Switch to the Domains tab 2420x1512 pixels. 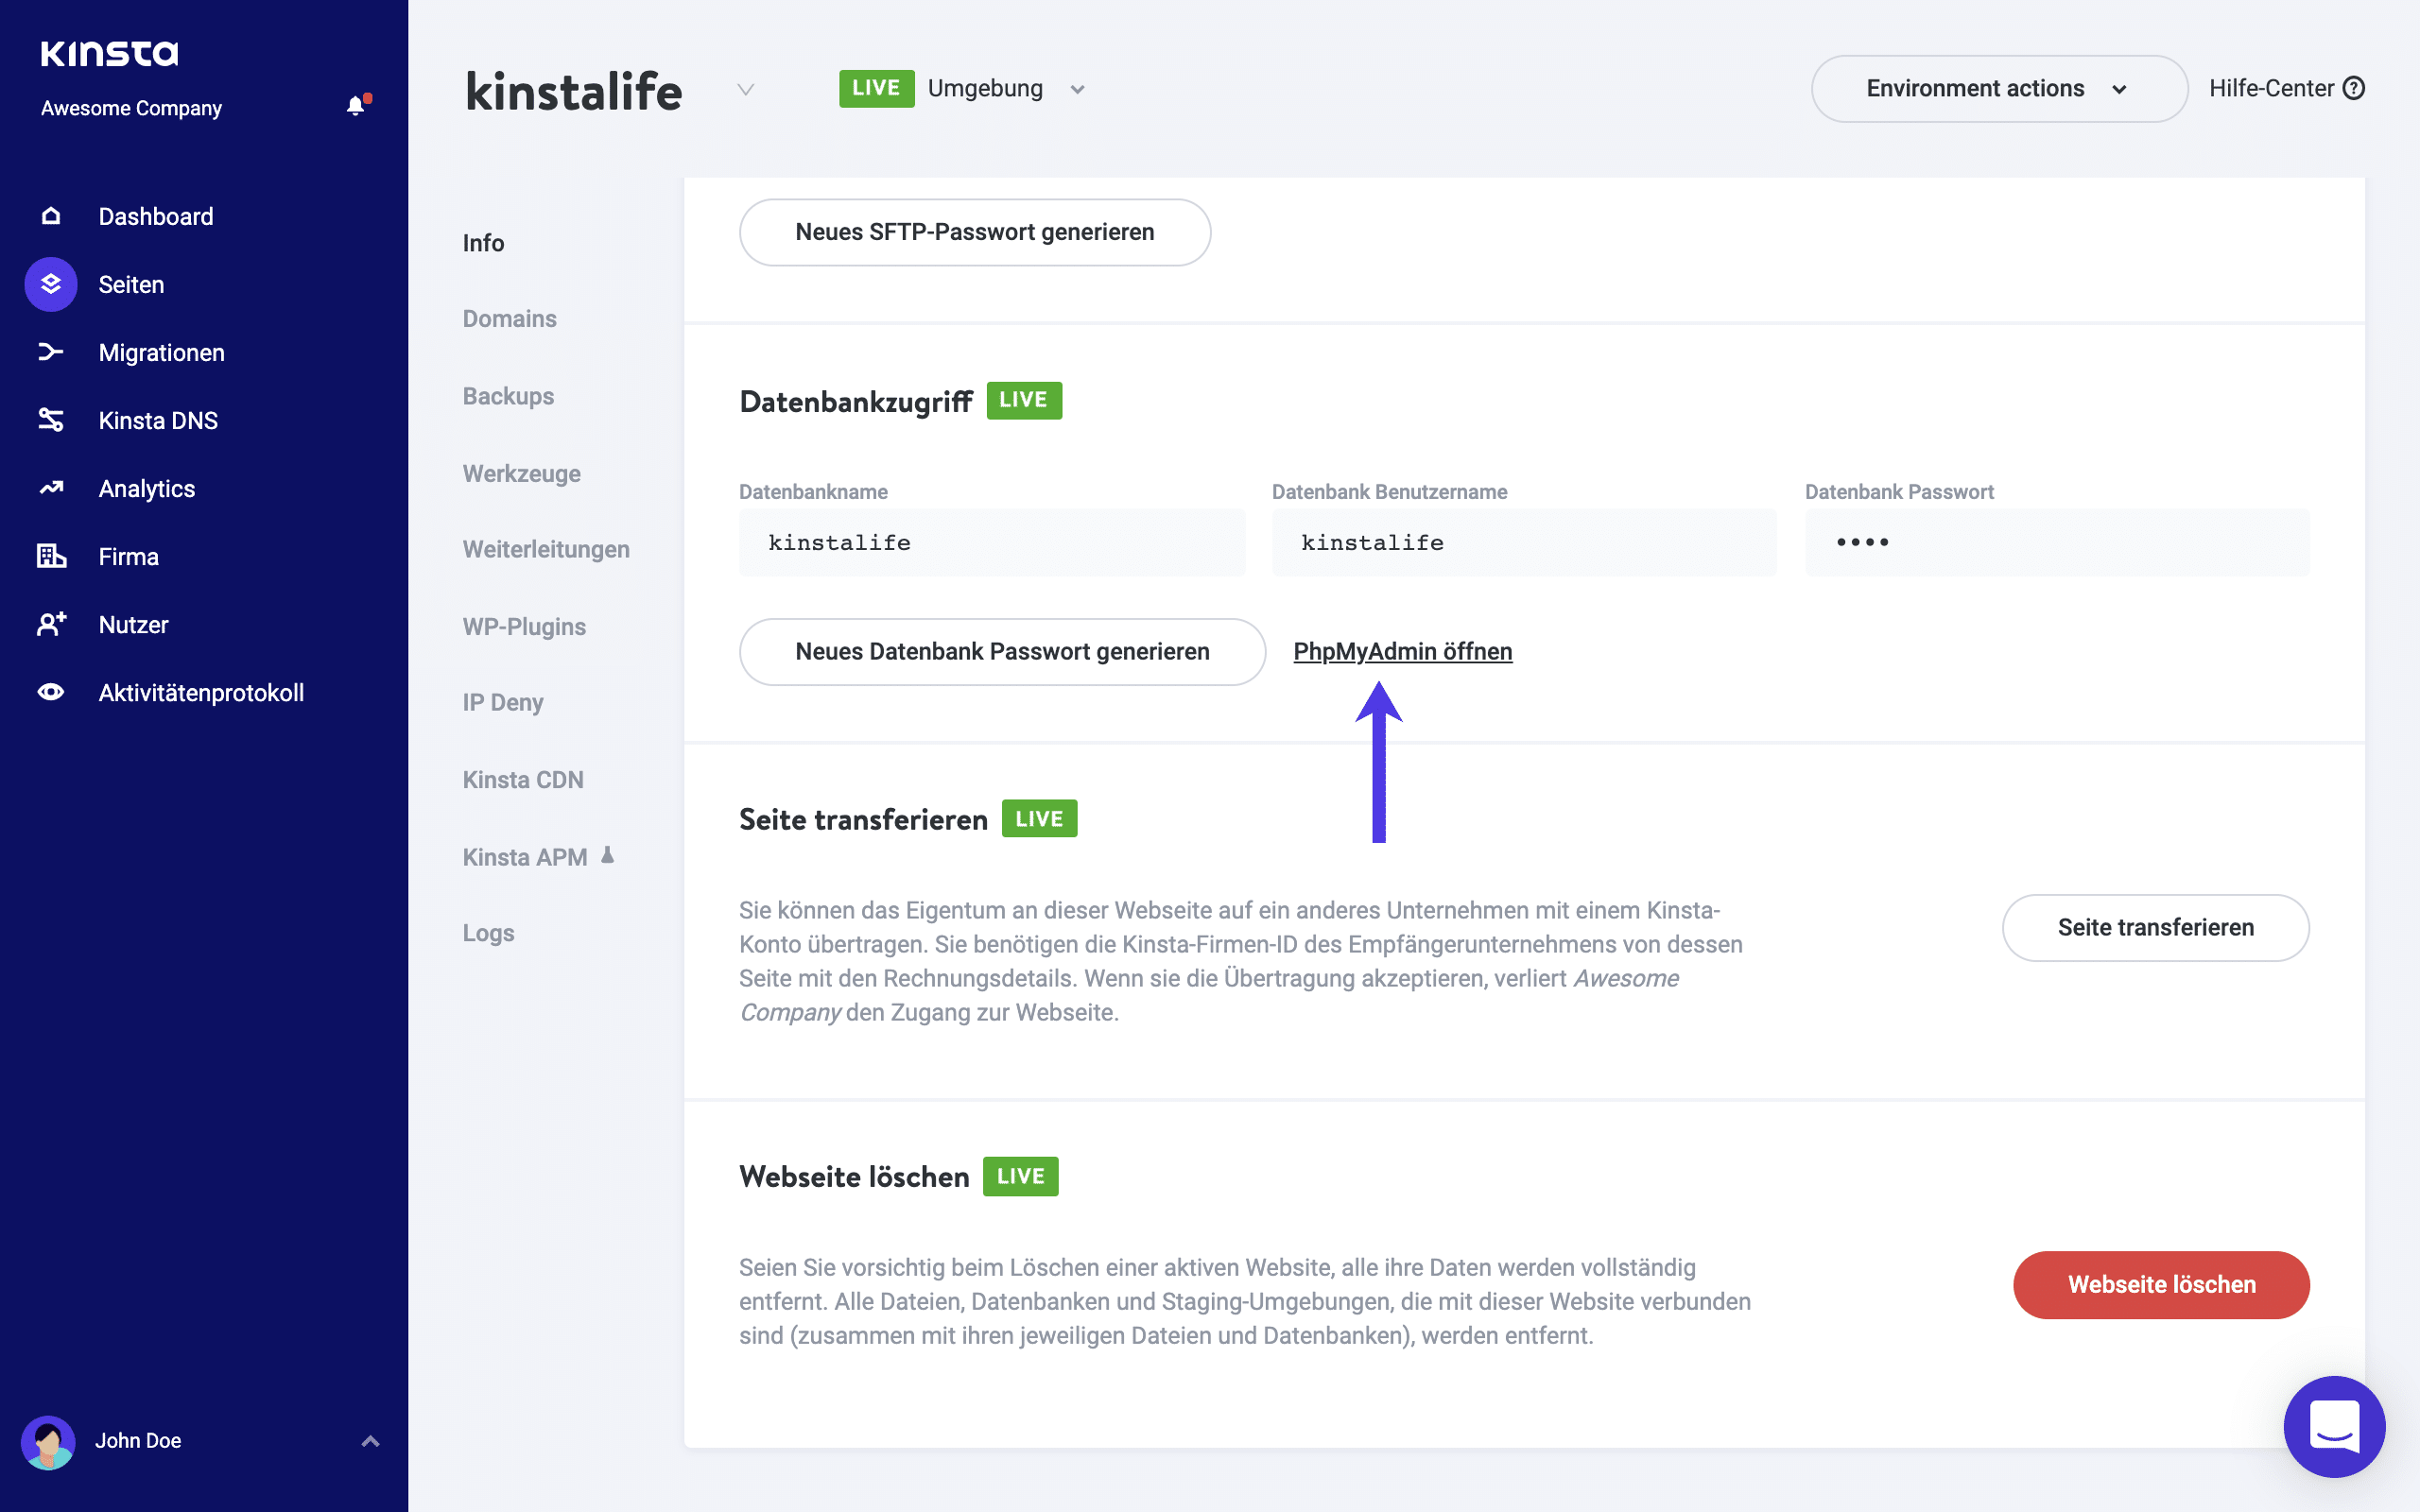(509, 318)
